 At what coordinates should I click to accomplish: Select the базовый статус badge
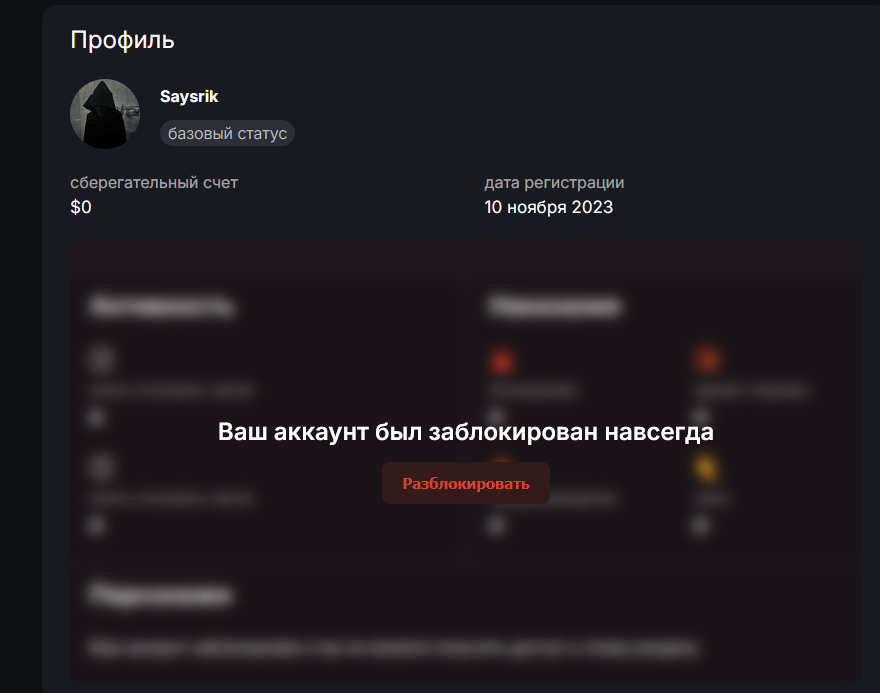(x=227, y=133)
